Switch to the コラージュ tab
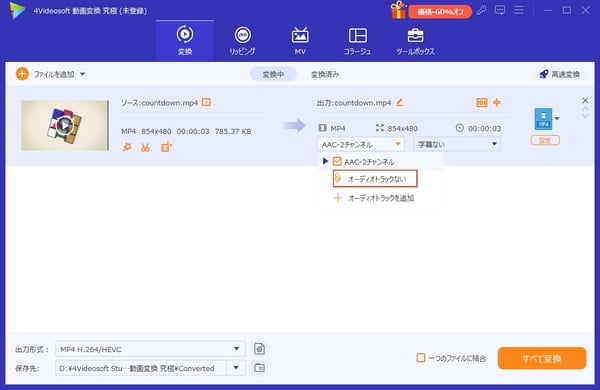Image resolution: width=600 pixels, height=390 pixels. (357, 41)
